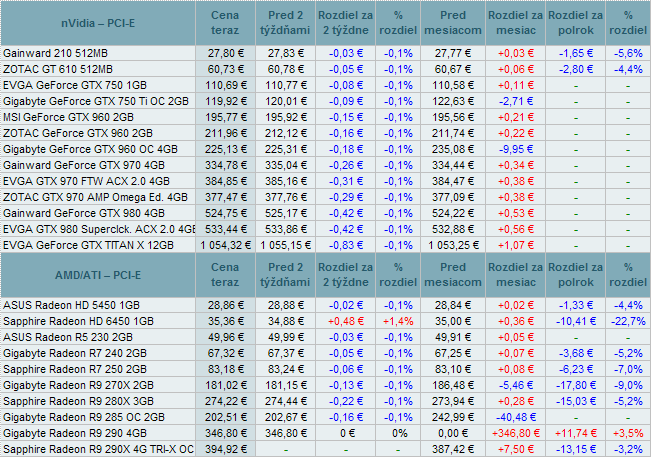Select the price cell '60,73 €'
651x457 pixels.
[226, 69]
